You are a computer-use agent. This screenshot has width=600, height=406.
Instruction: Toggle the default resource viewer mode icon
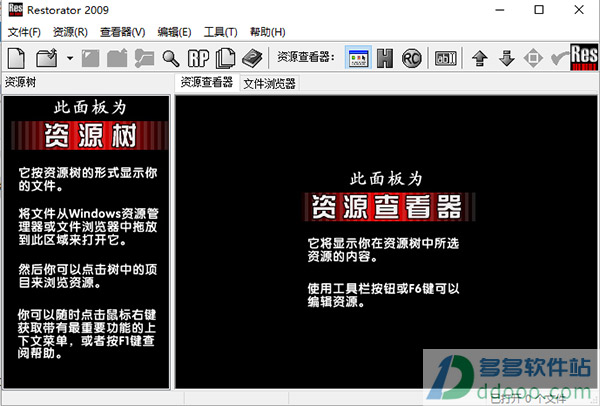[358, 57]
